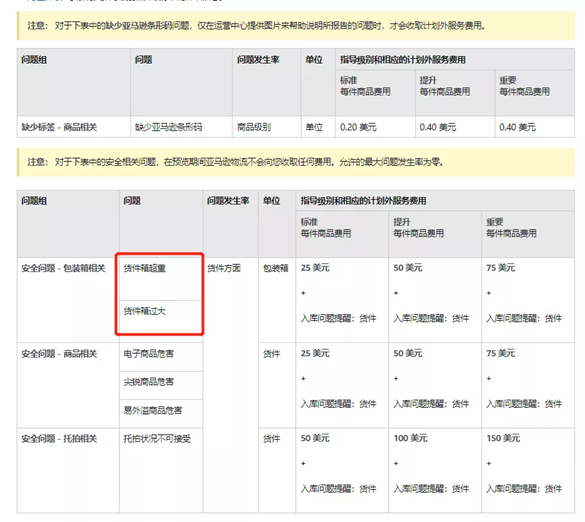Click the 缺少标签 - 商品相关 group cell
The height and width of the screenshot is (522, 585).
click(x=74, y=127)
